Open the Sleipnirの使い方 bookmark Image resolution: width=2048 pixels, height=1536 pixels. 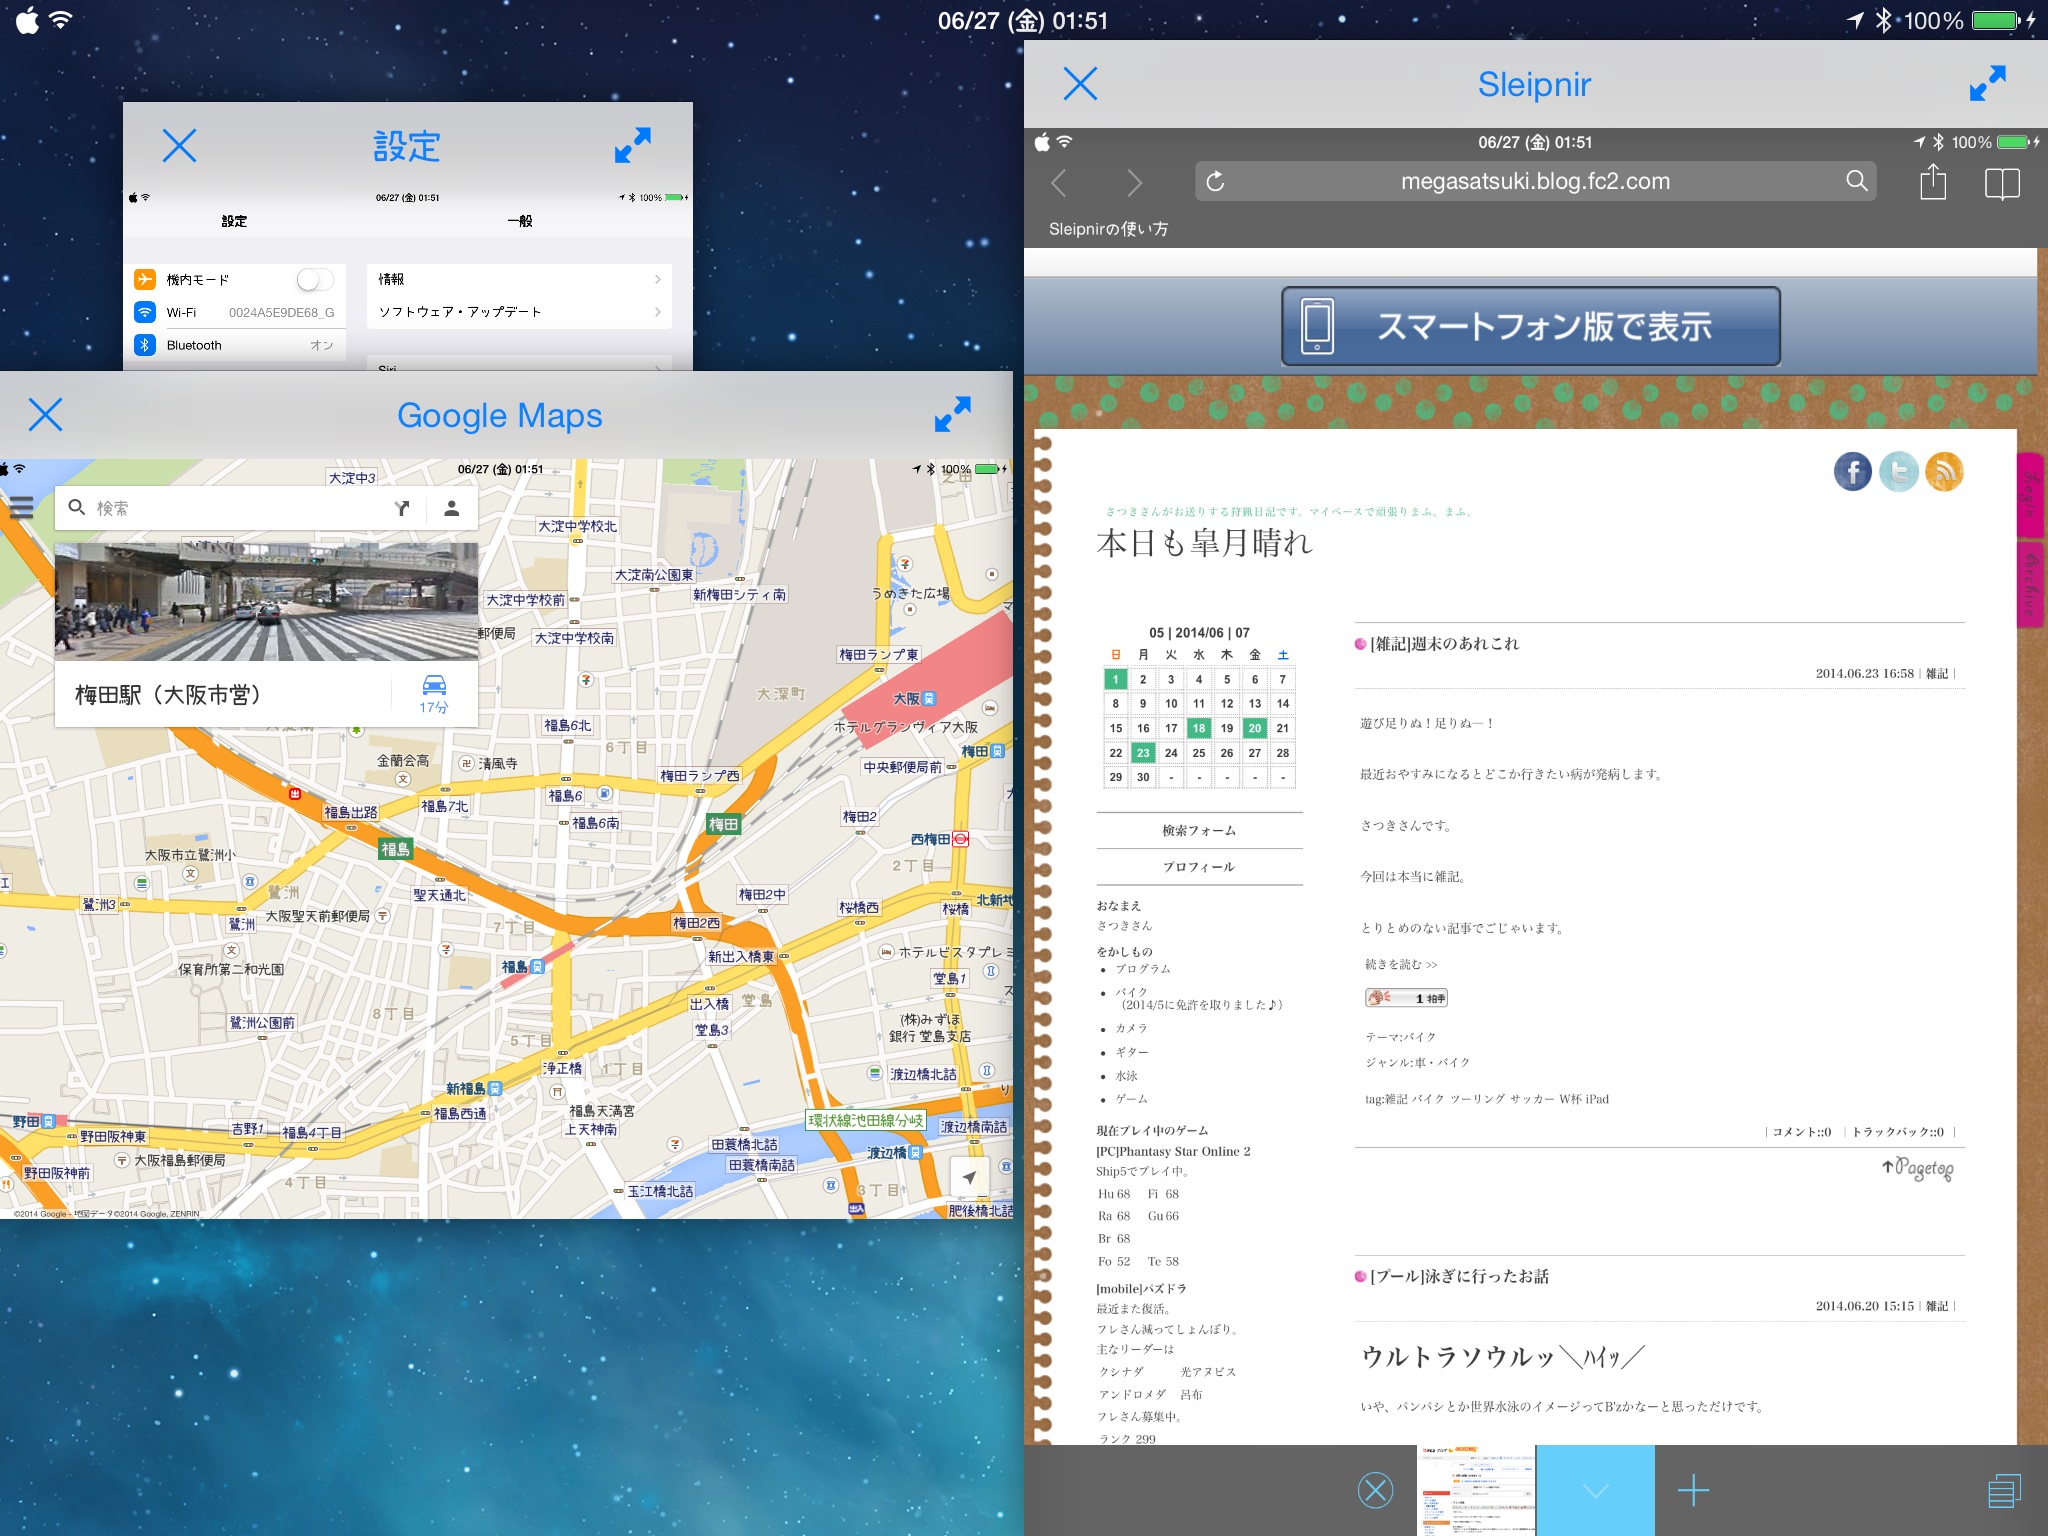(x=1108, y=229)
